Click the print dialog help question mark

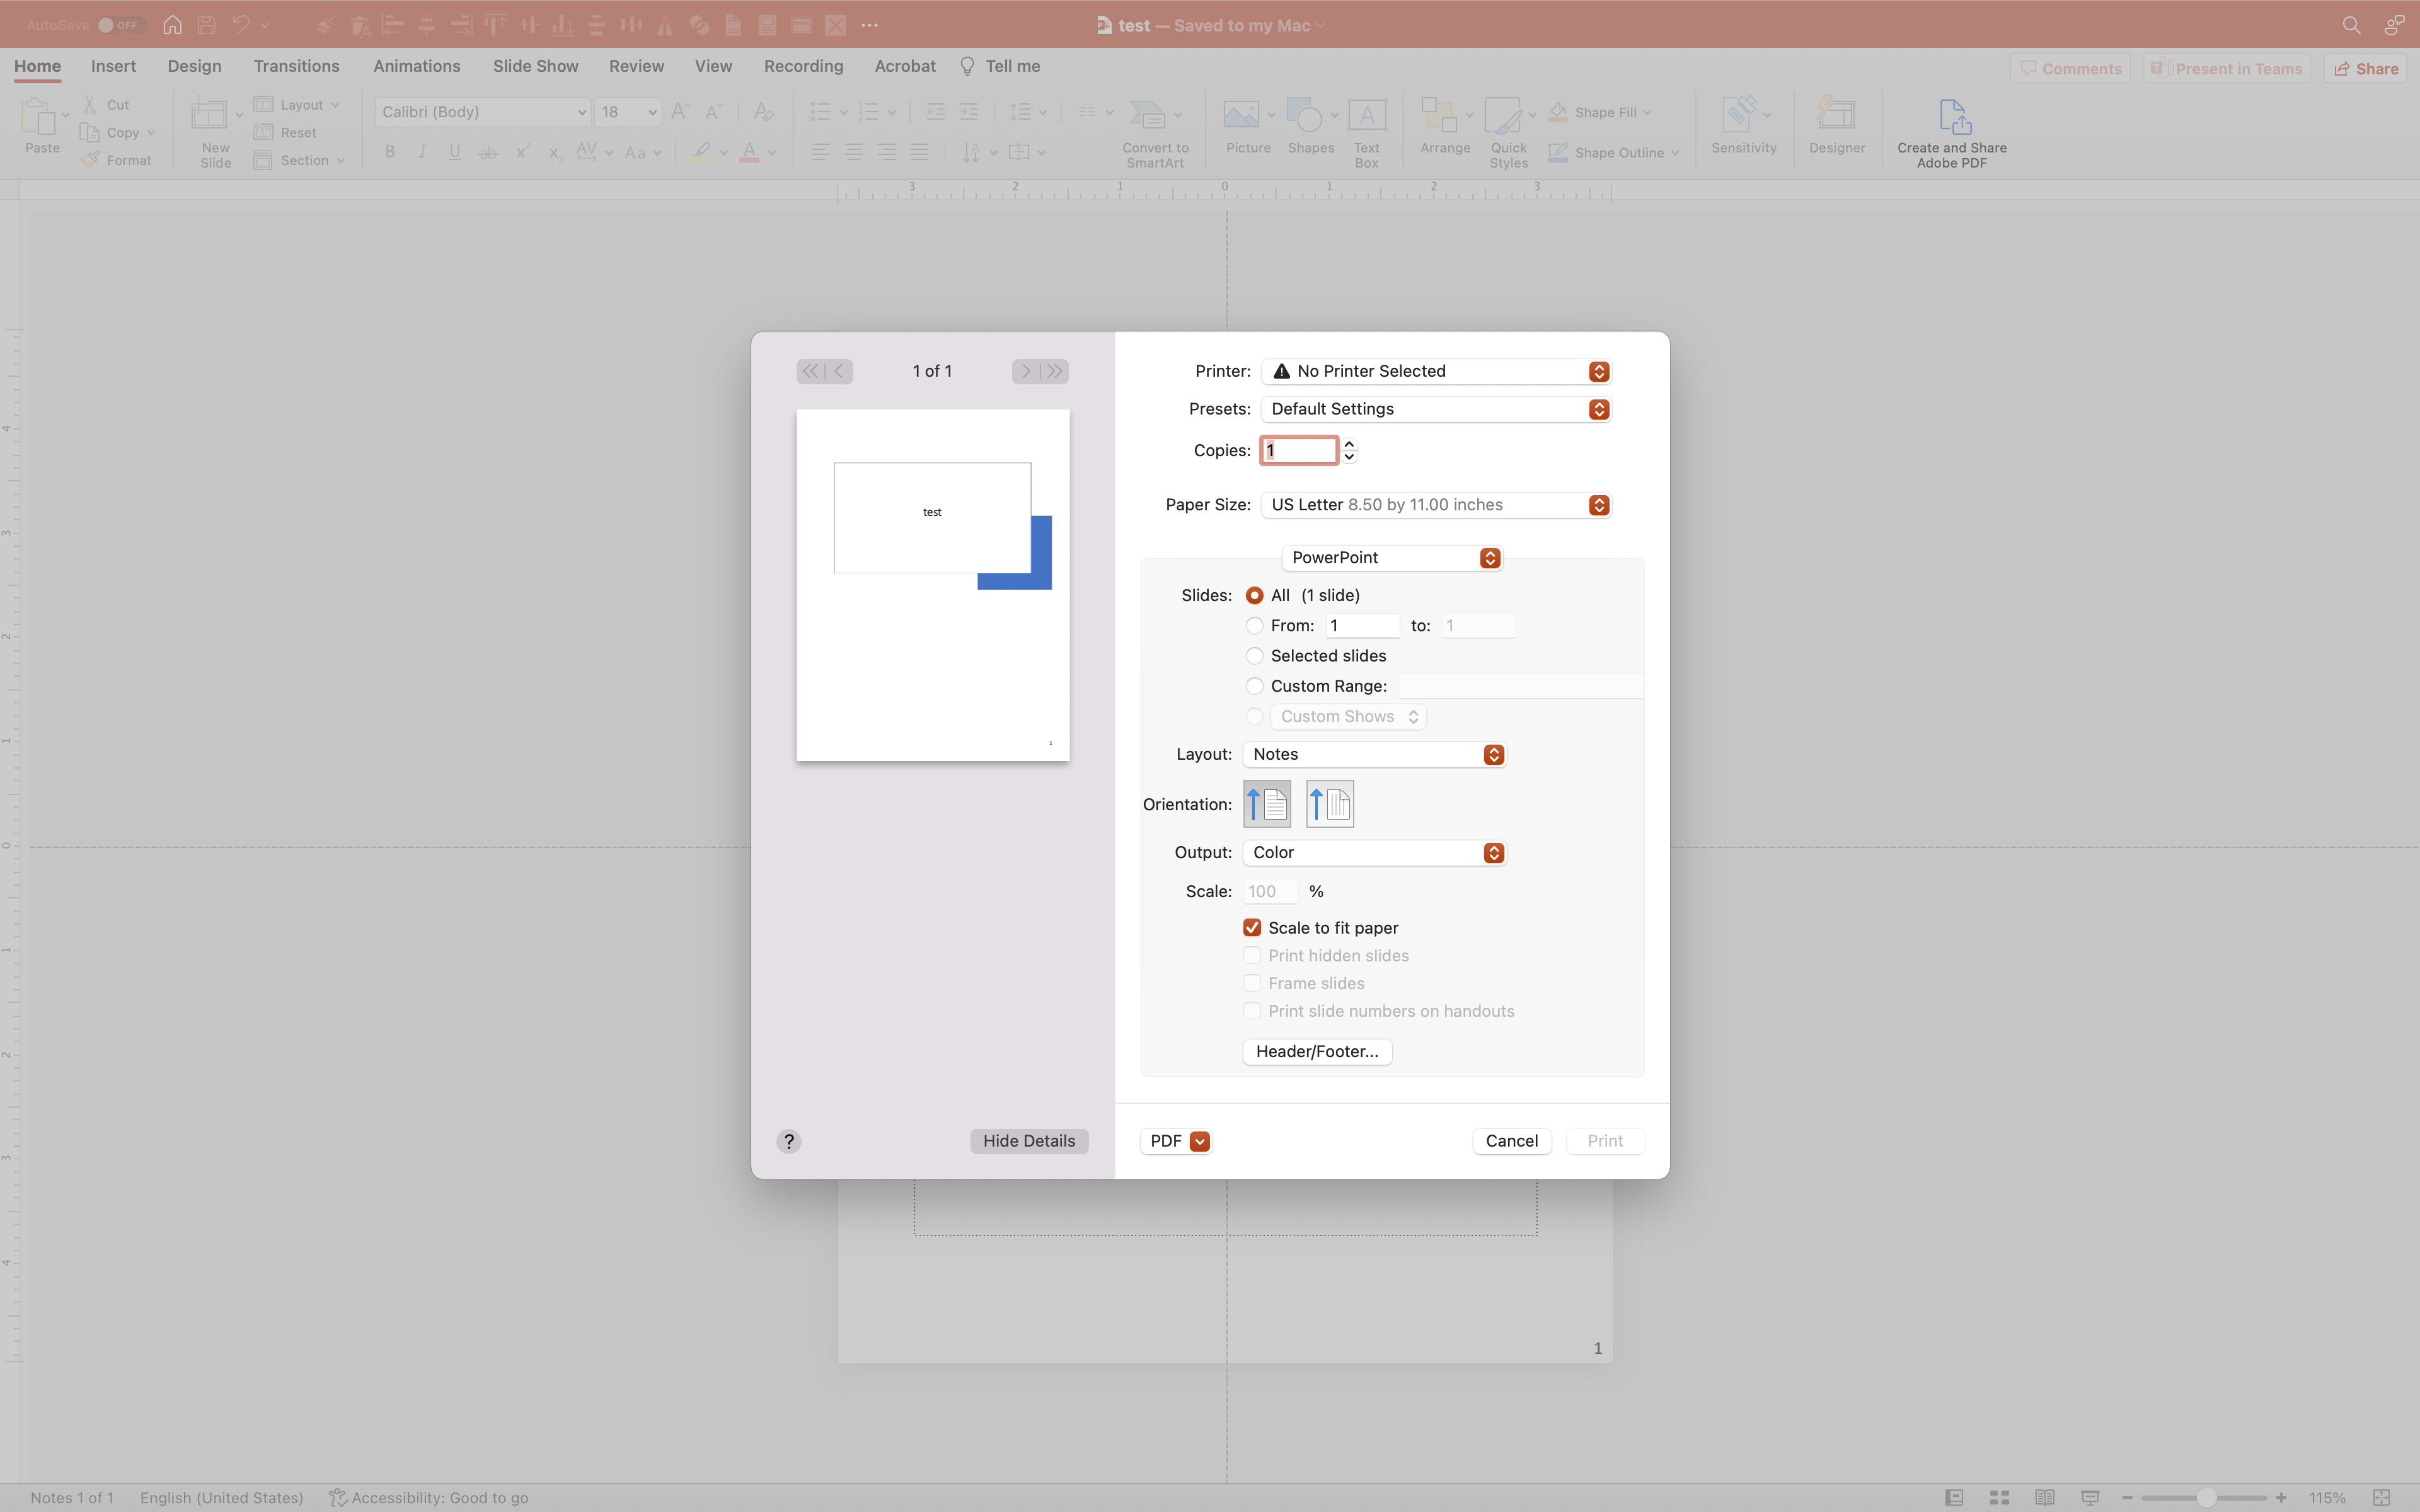point(788,1141)
